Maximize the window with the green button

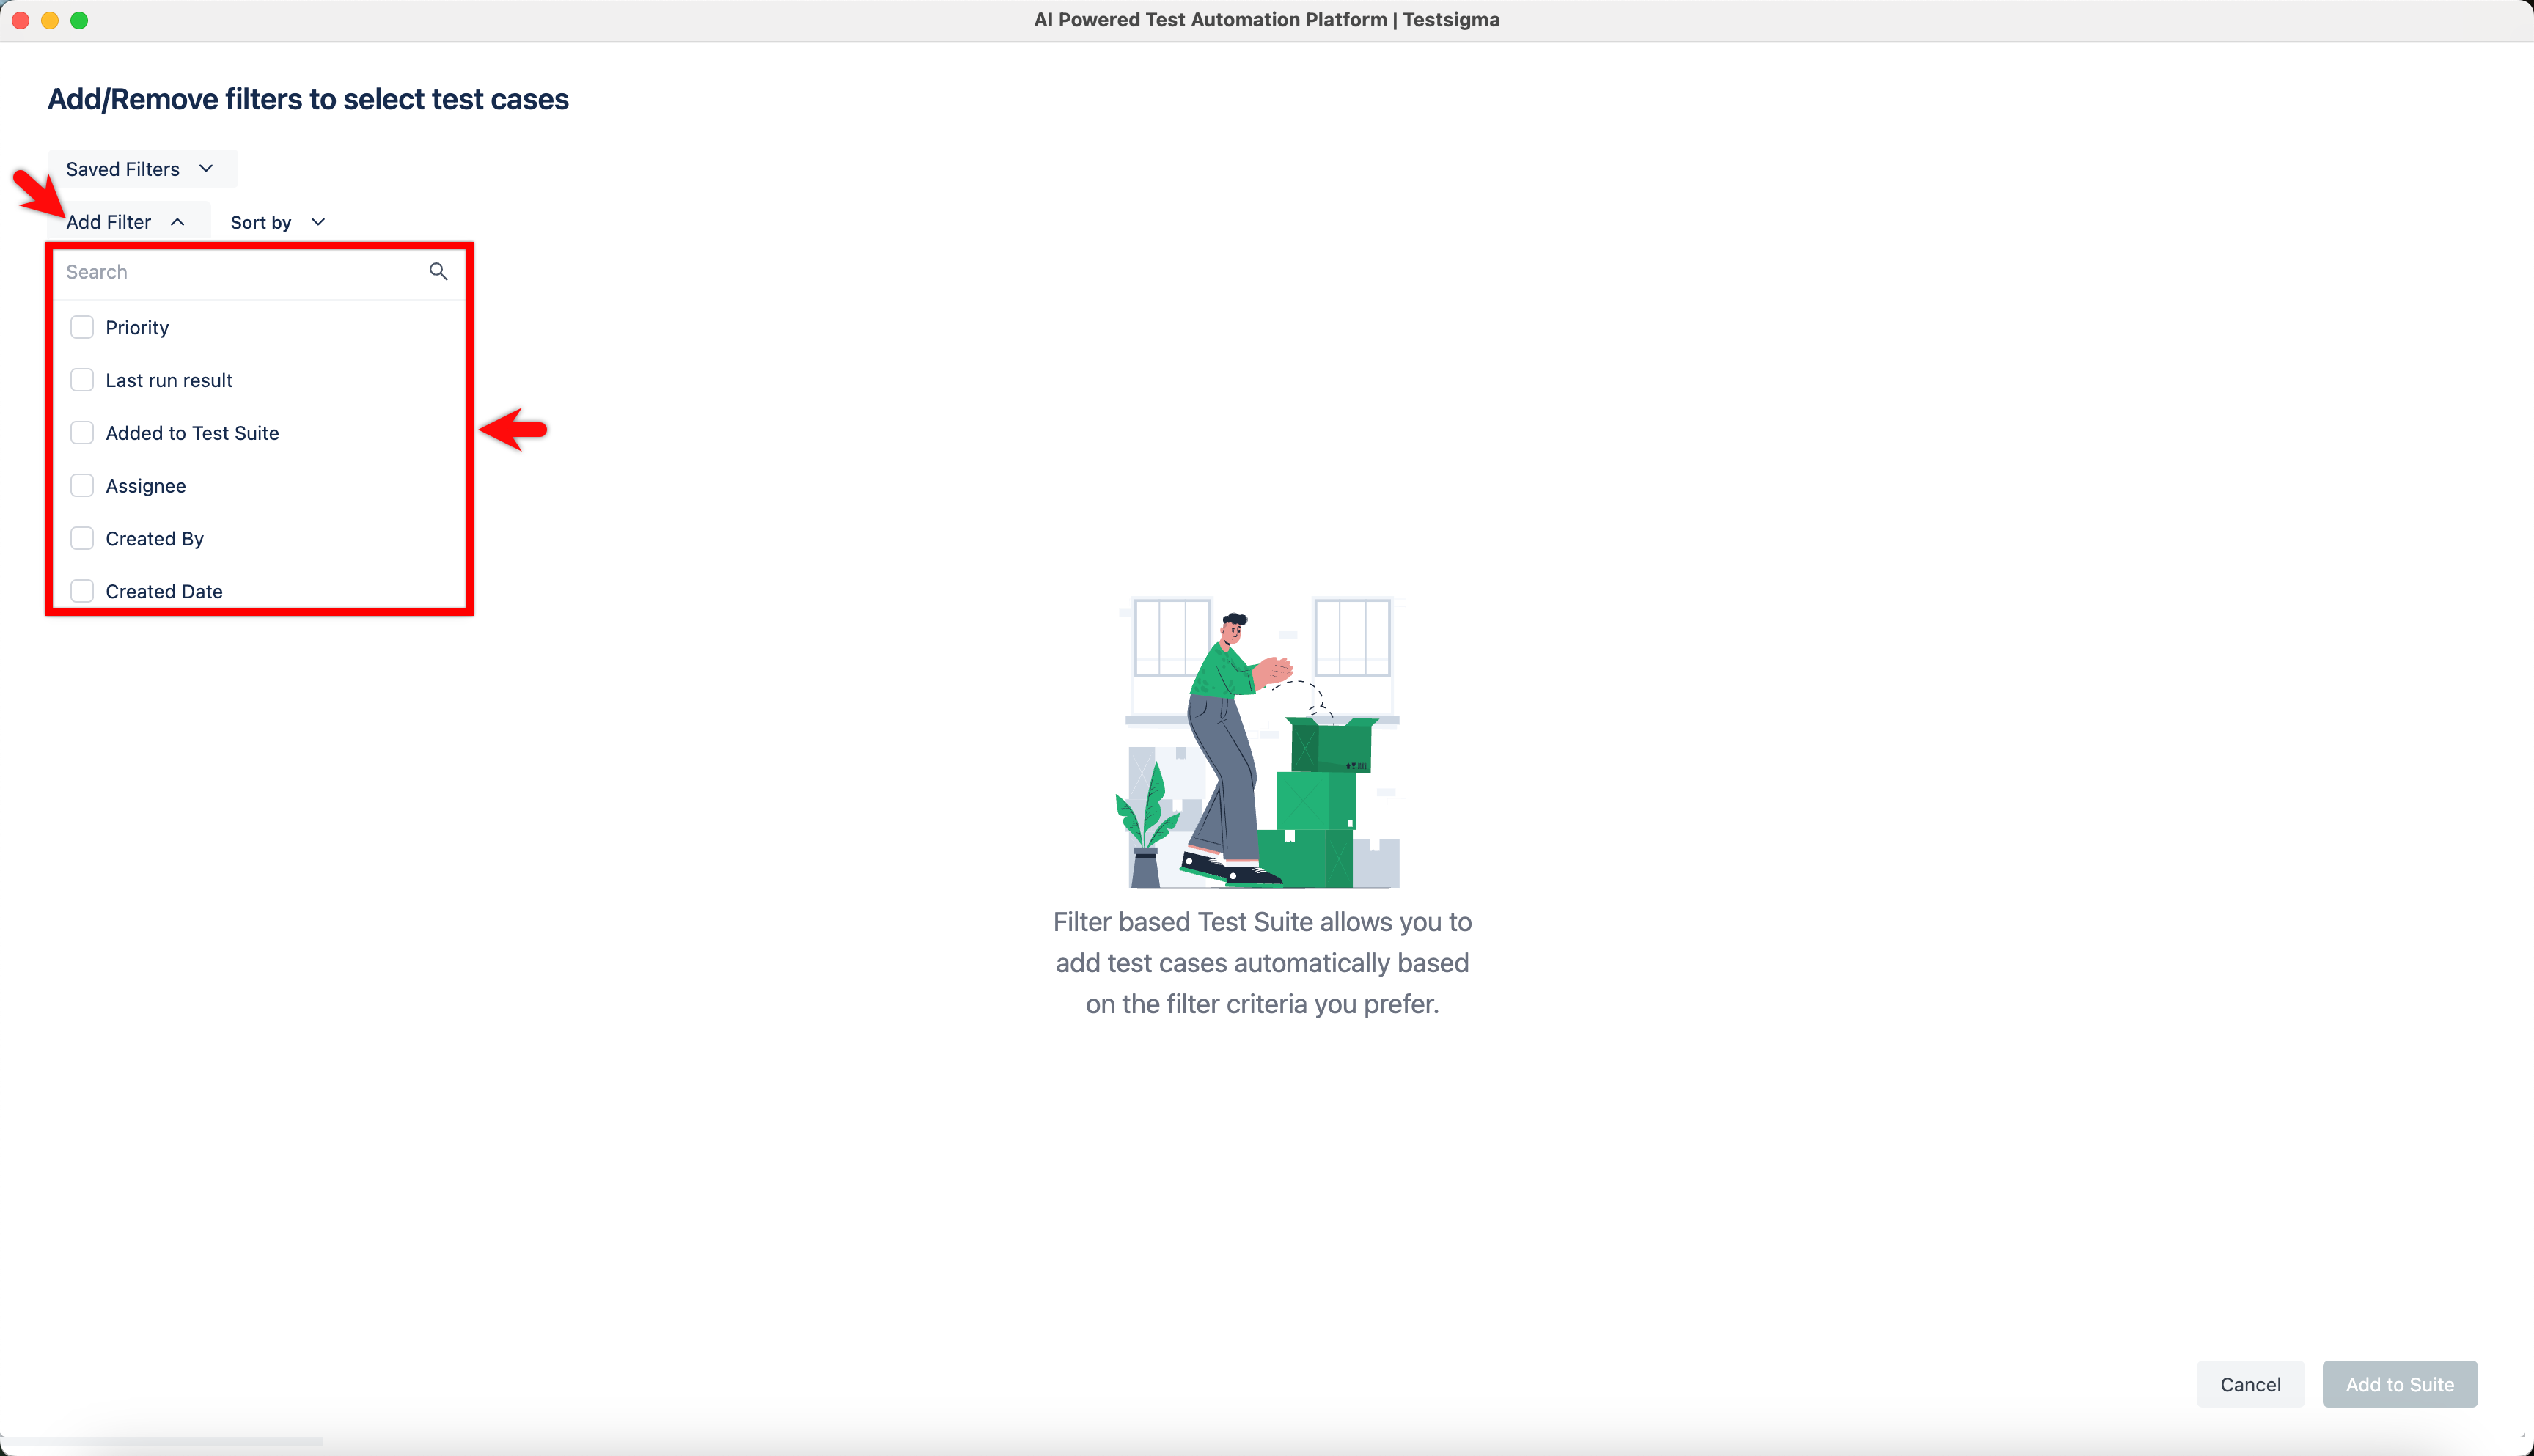point(80,19)
